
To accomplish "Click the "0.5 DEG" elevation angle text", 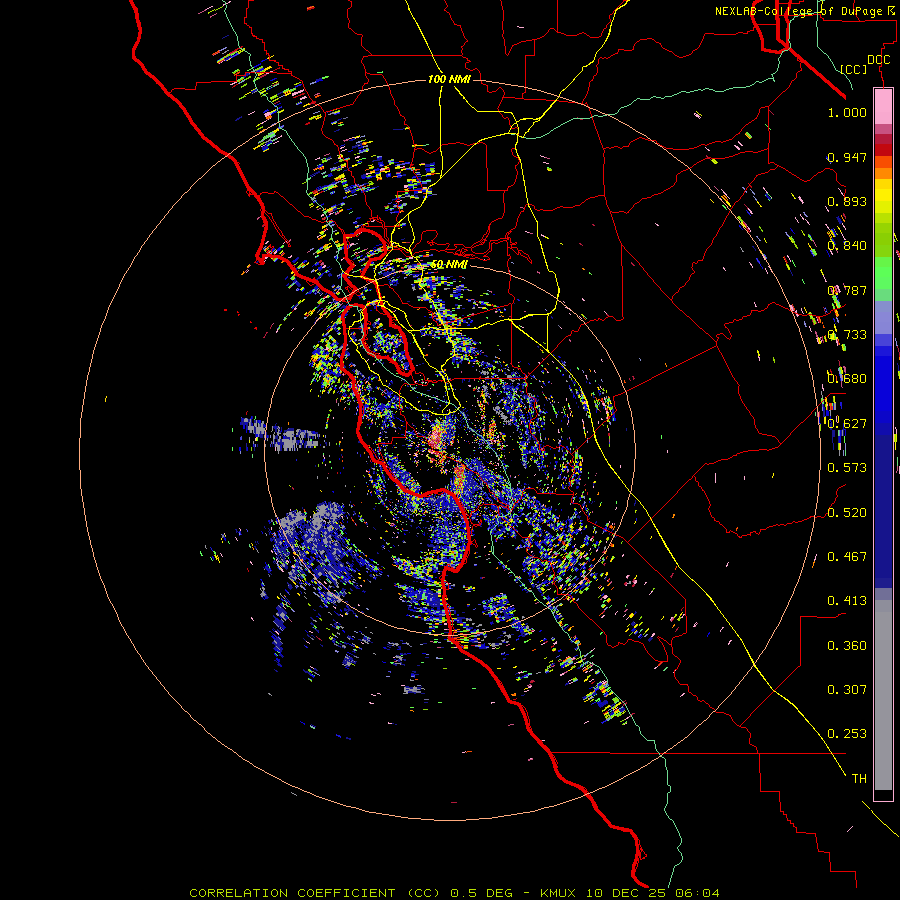I will (x=481, y=893).
